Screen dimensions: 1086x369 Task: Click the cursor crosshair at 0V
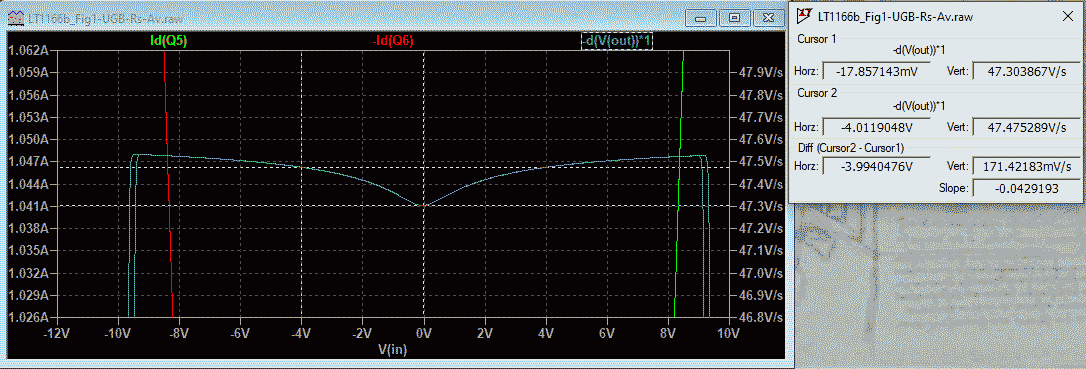[423, 206]
